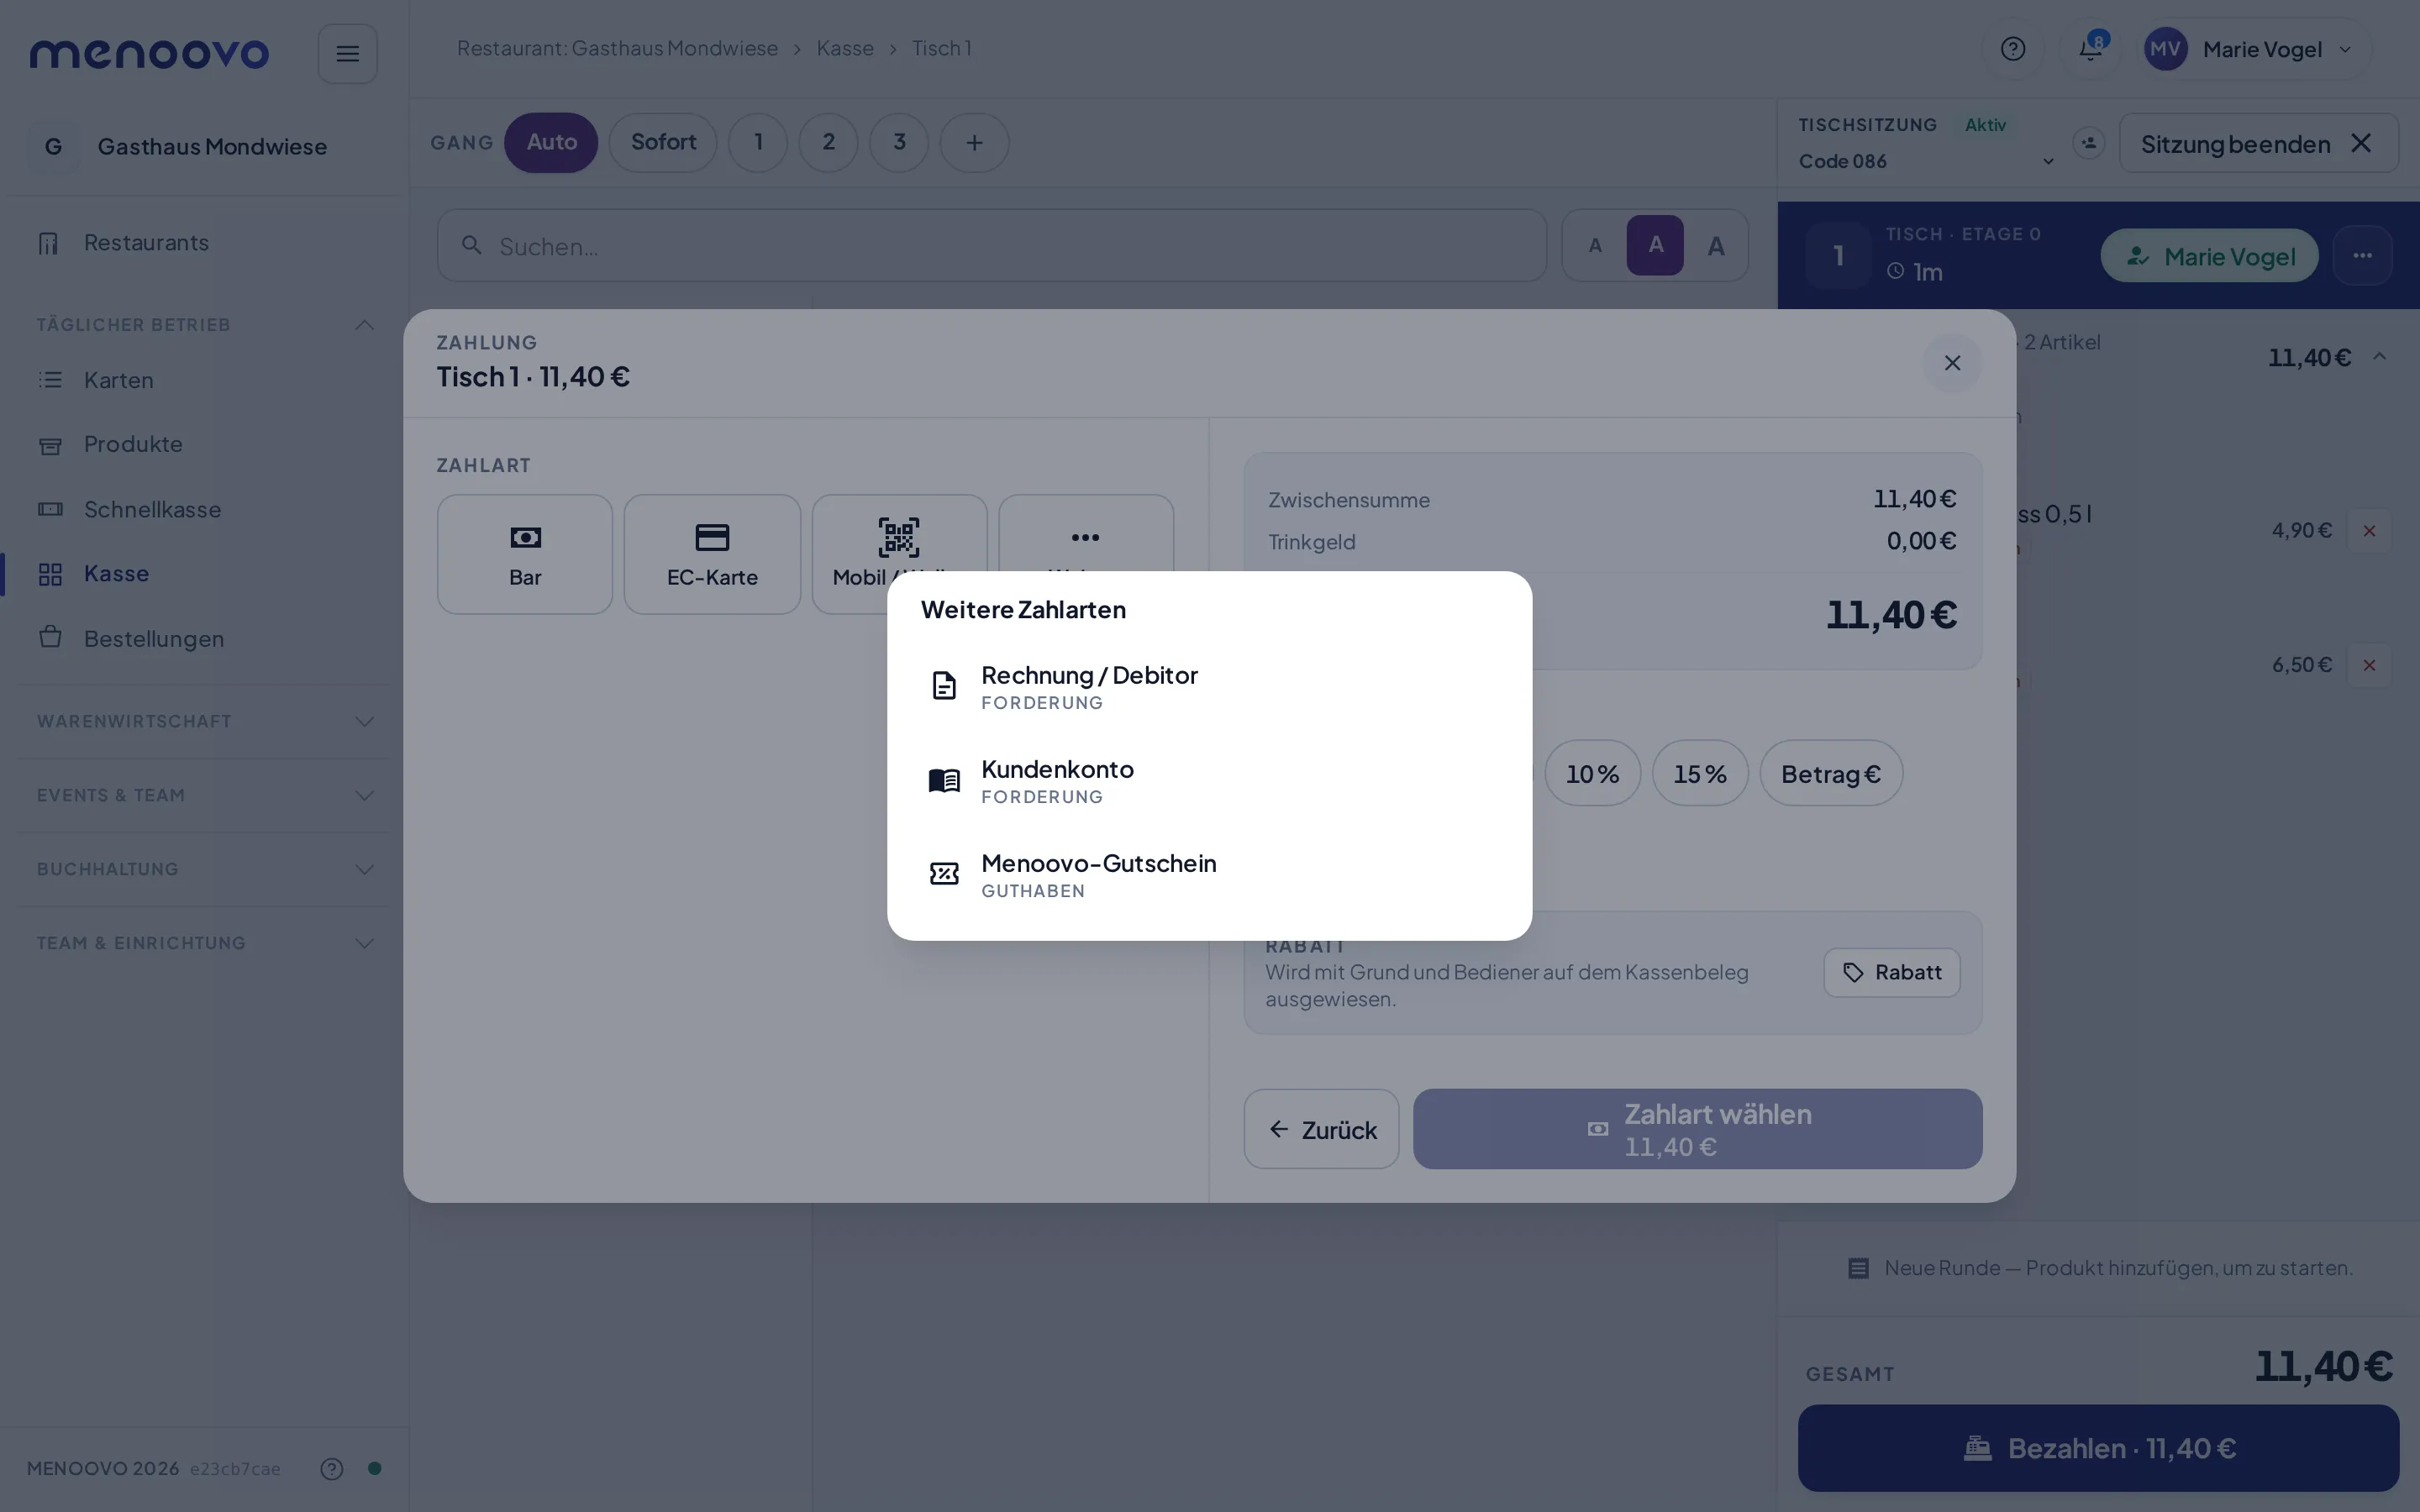Select Auto course mode

pyautogui.click(x=551, y=142)
